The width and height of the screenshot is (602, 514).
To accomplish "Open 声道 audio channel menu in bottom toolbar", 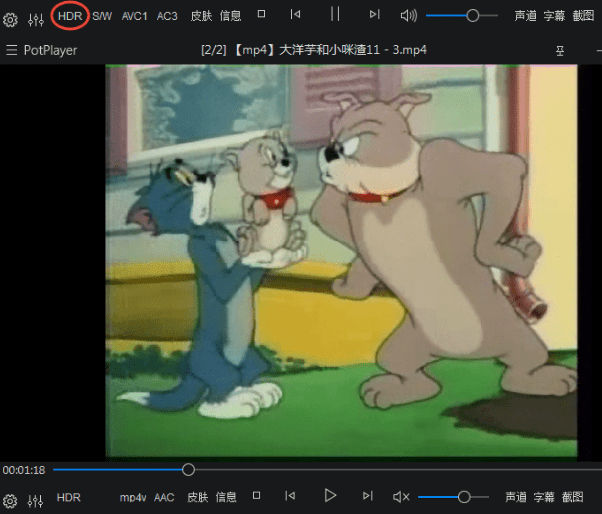I will pos(516,497).
